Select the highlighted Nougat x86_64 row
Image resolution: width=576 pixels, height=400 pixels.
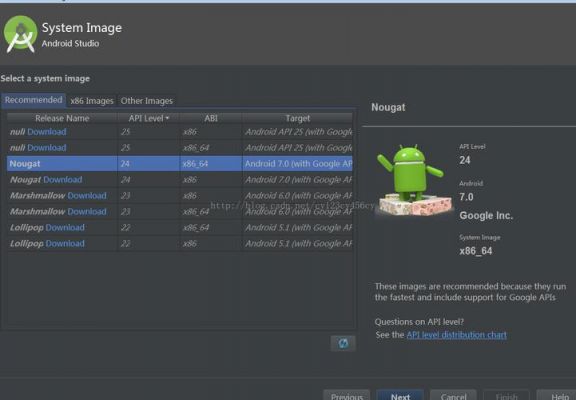(x=180, y=164)
